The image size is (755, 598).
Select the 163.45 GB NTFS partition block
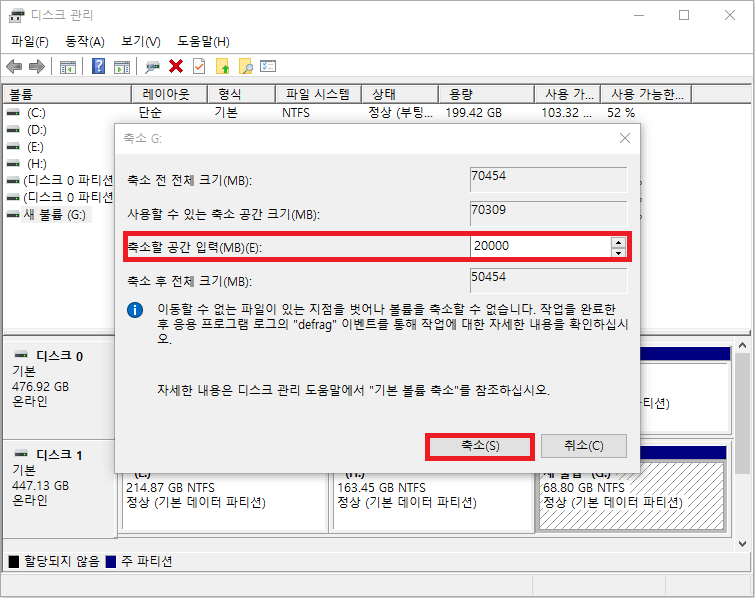(x=433, y=502)
